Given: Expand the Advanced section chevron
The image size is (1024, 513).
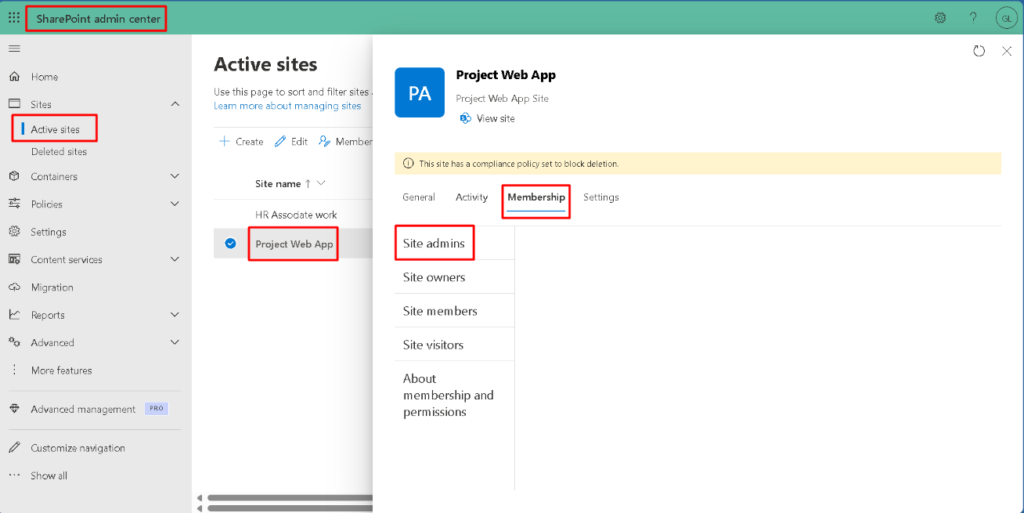Looking at the screenshot, I should tap(175, 342).
